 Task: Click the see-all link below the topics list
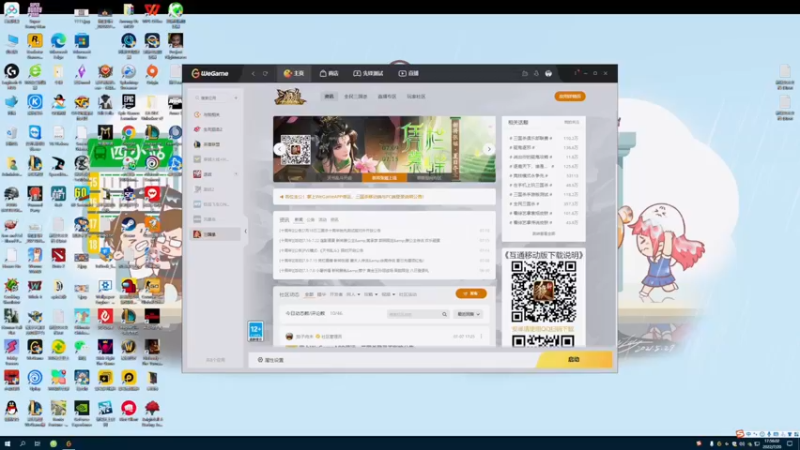pyautogui.click(x=543, y=234)
